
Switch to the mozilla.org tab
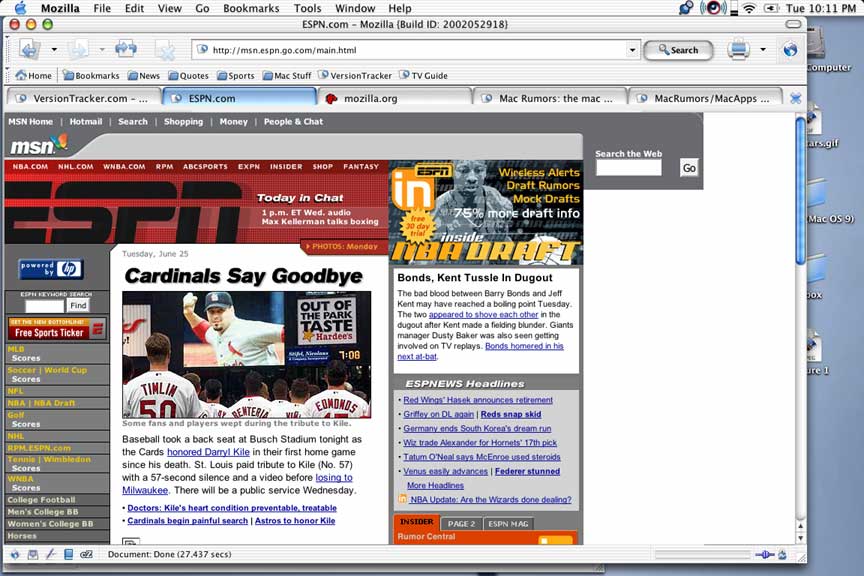point(395,98)
